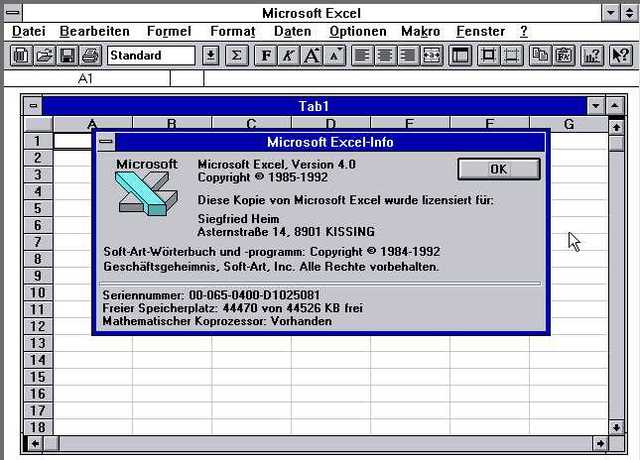Apply bottom border icon

click(x=511, y=55)
